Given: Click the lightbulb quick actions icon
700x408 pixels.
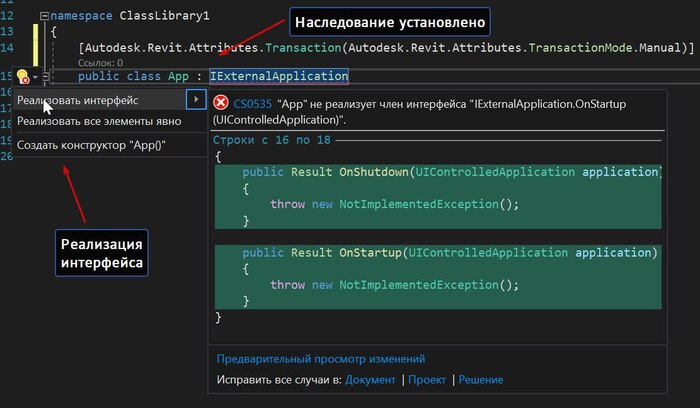Looking at the screenshot, I should pyautogui.click(x=23, y=77).
